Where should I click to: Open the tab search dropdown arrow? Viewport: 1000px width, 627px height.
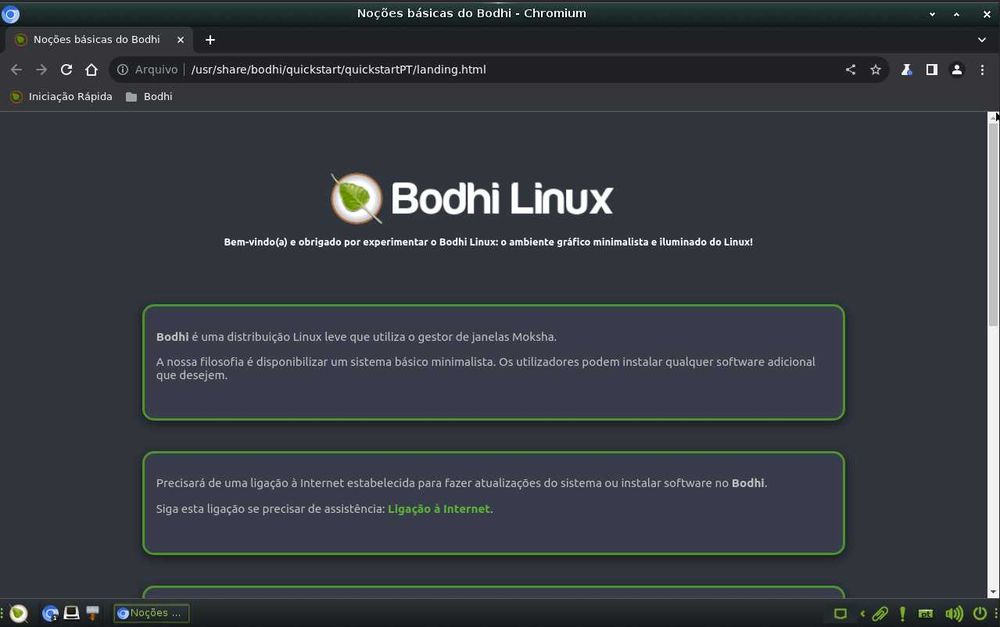point(982,40)
